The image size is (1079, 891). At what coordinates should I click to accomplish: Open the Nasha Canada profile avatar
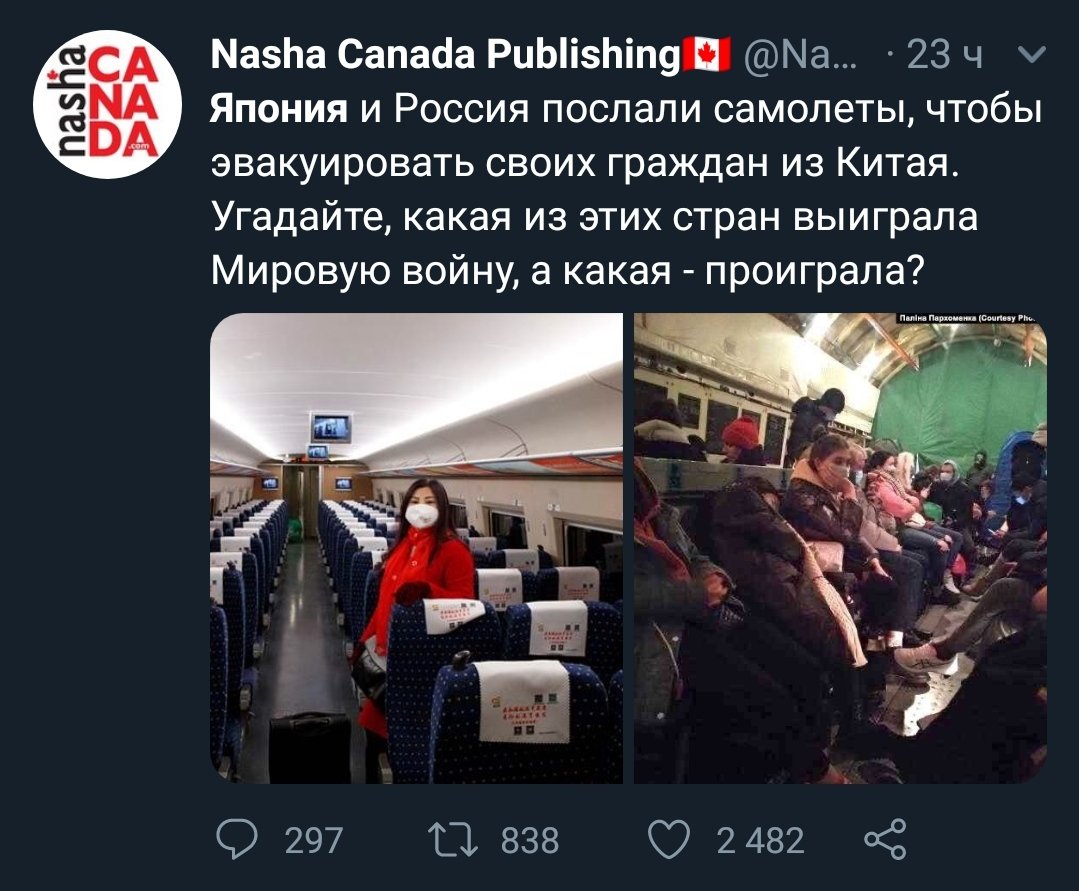107,104
